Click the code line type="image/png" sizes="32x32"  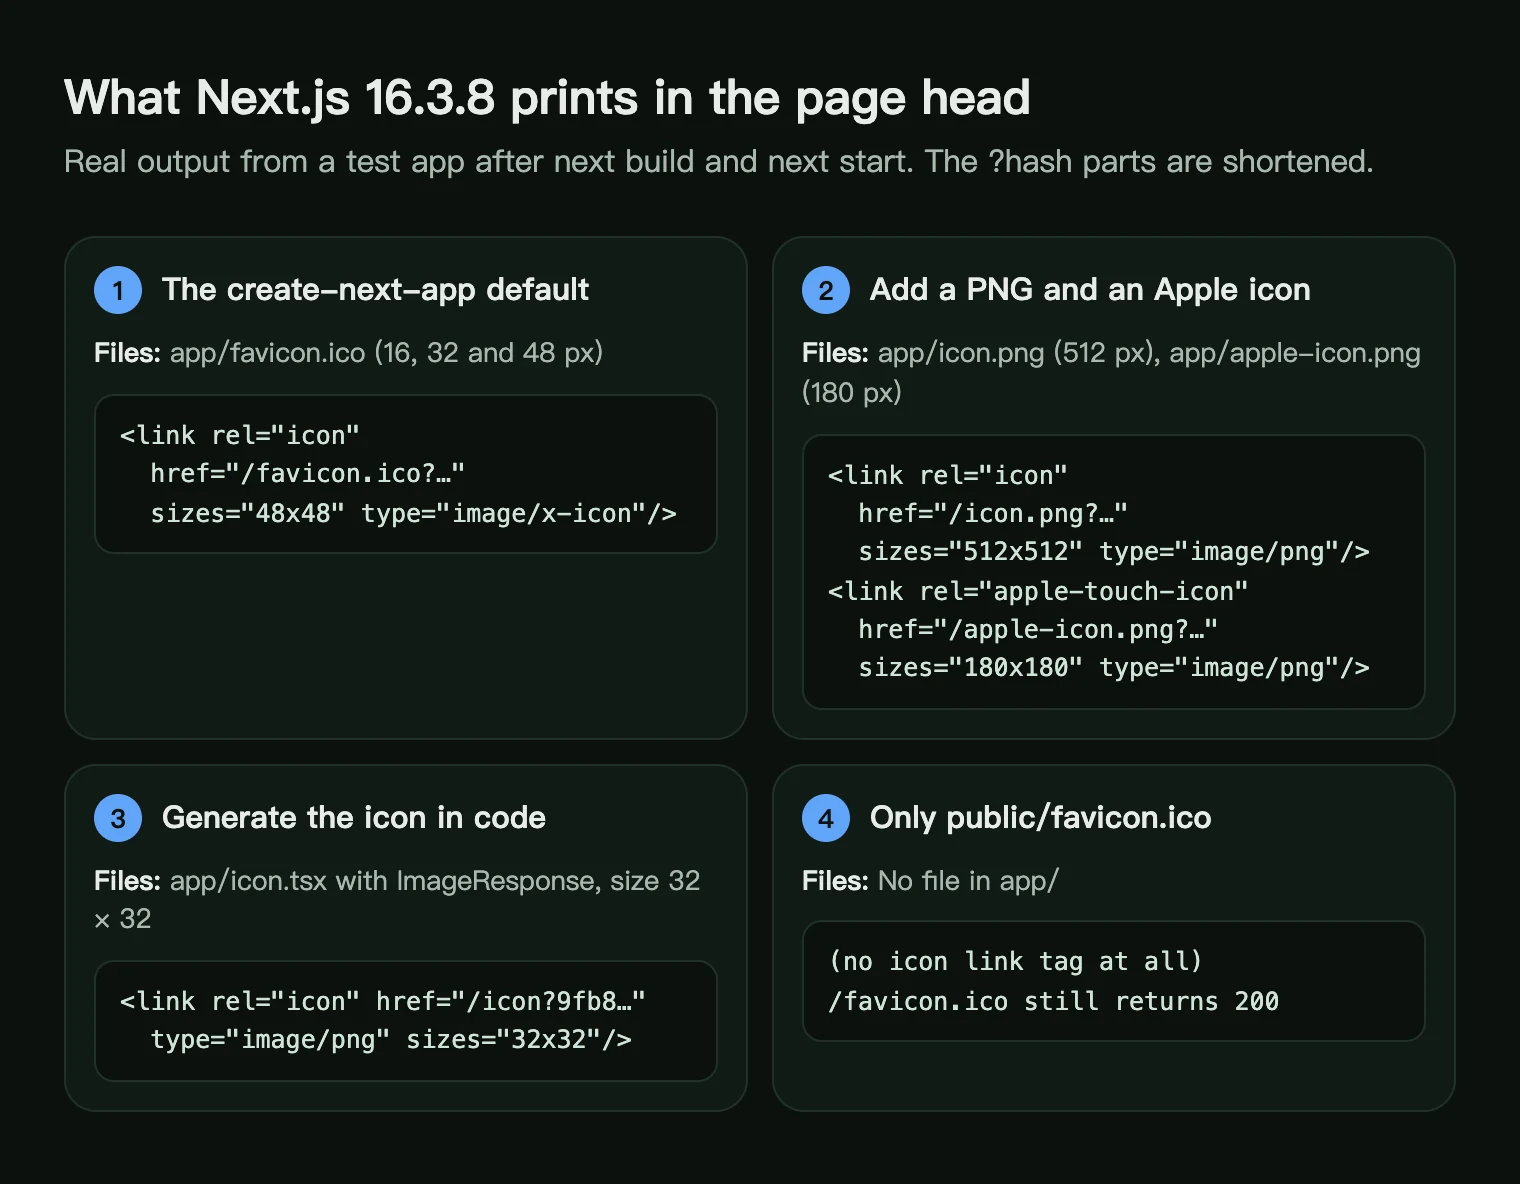(391, 1039)
